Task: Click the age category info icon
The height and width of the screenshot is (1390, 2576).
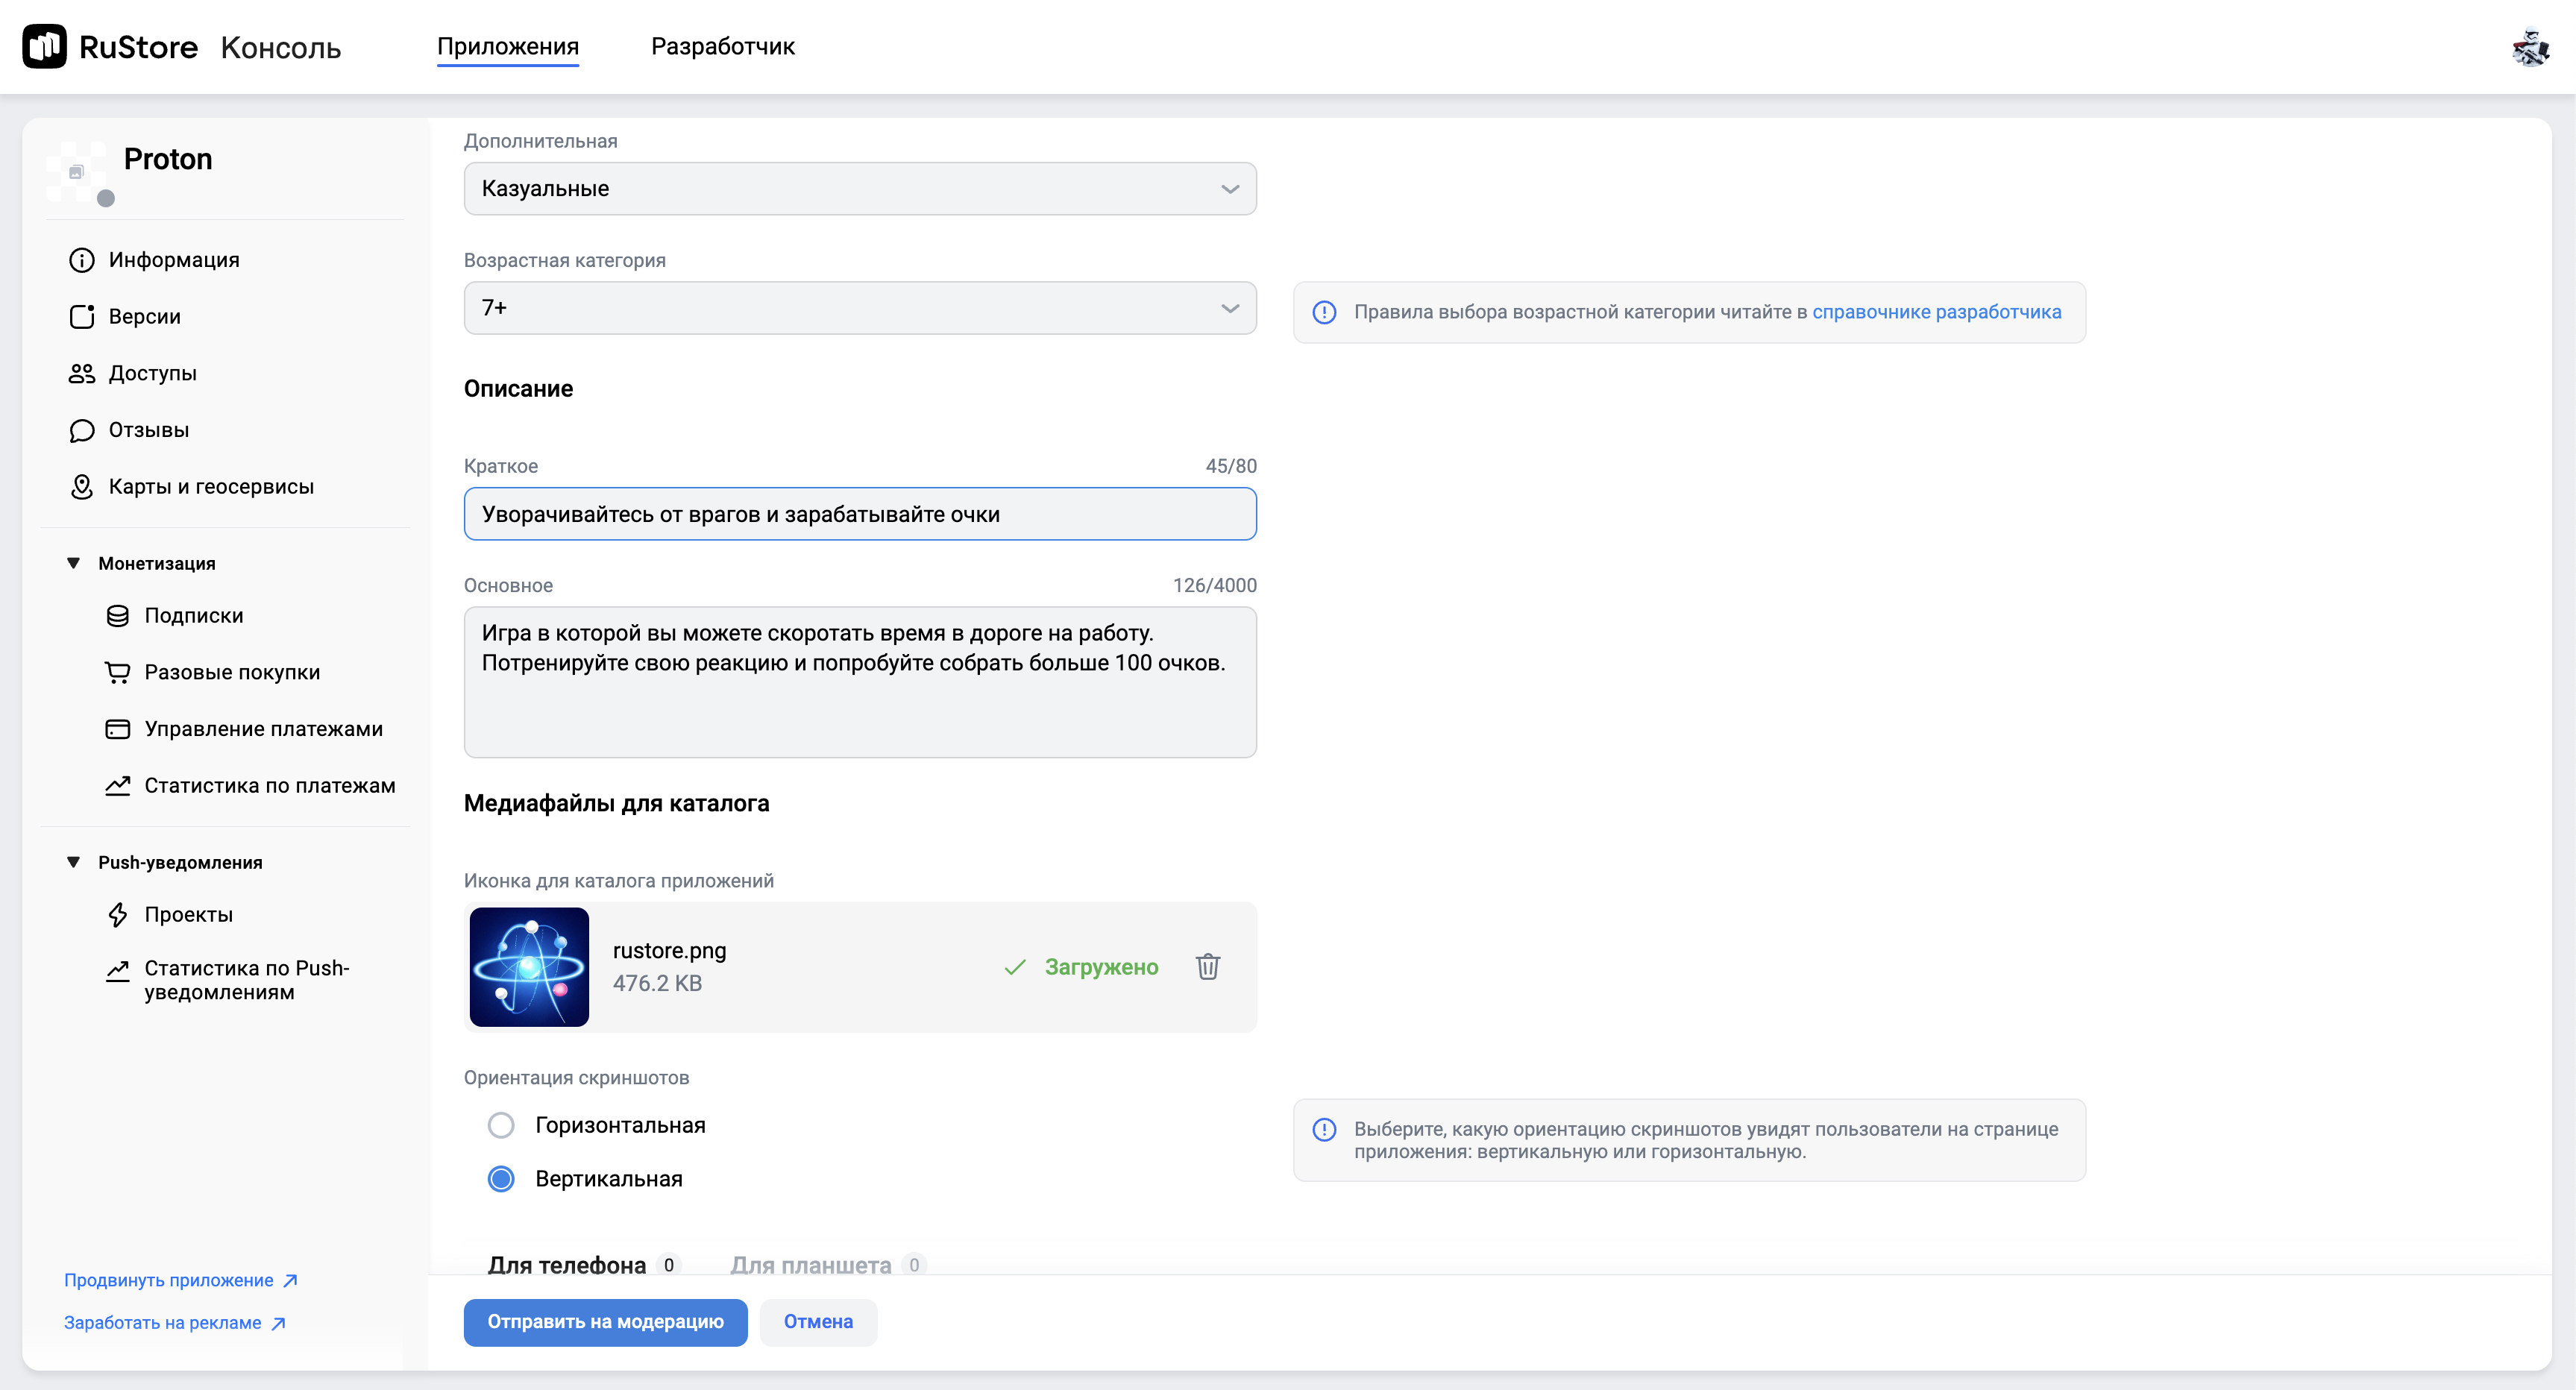Action: [1324, 312]
